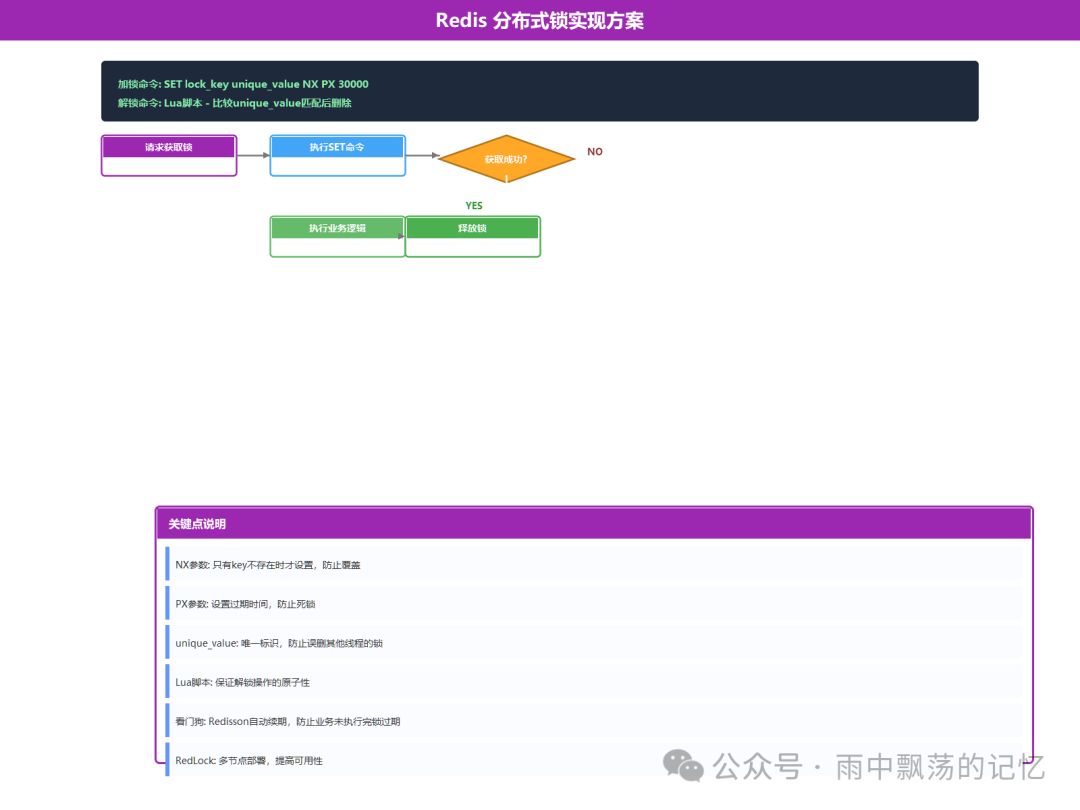Click the blue bar beside NX参数 entry
The height and width of the screenshot is (810, 1080).
tap(167, 564)
